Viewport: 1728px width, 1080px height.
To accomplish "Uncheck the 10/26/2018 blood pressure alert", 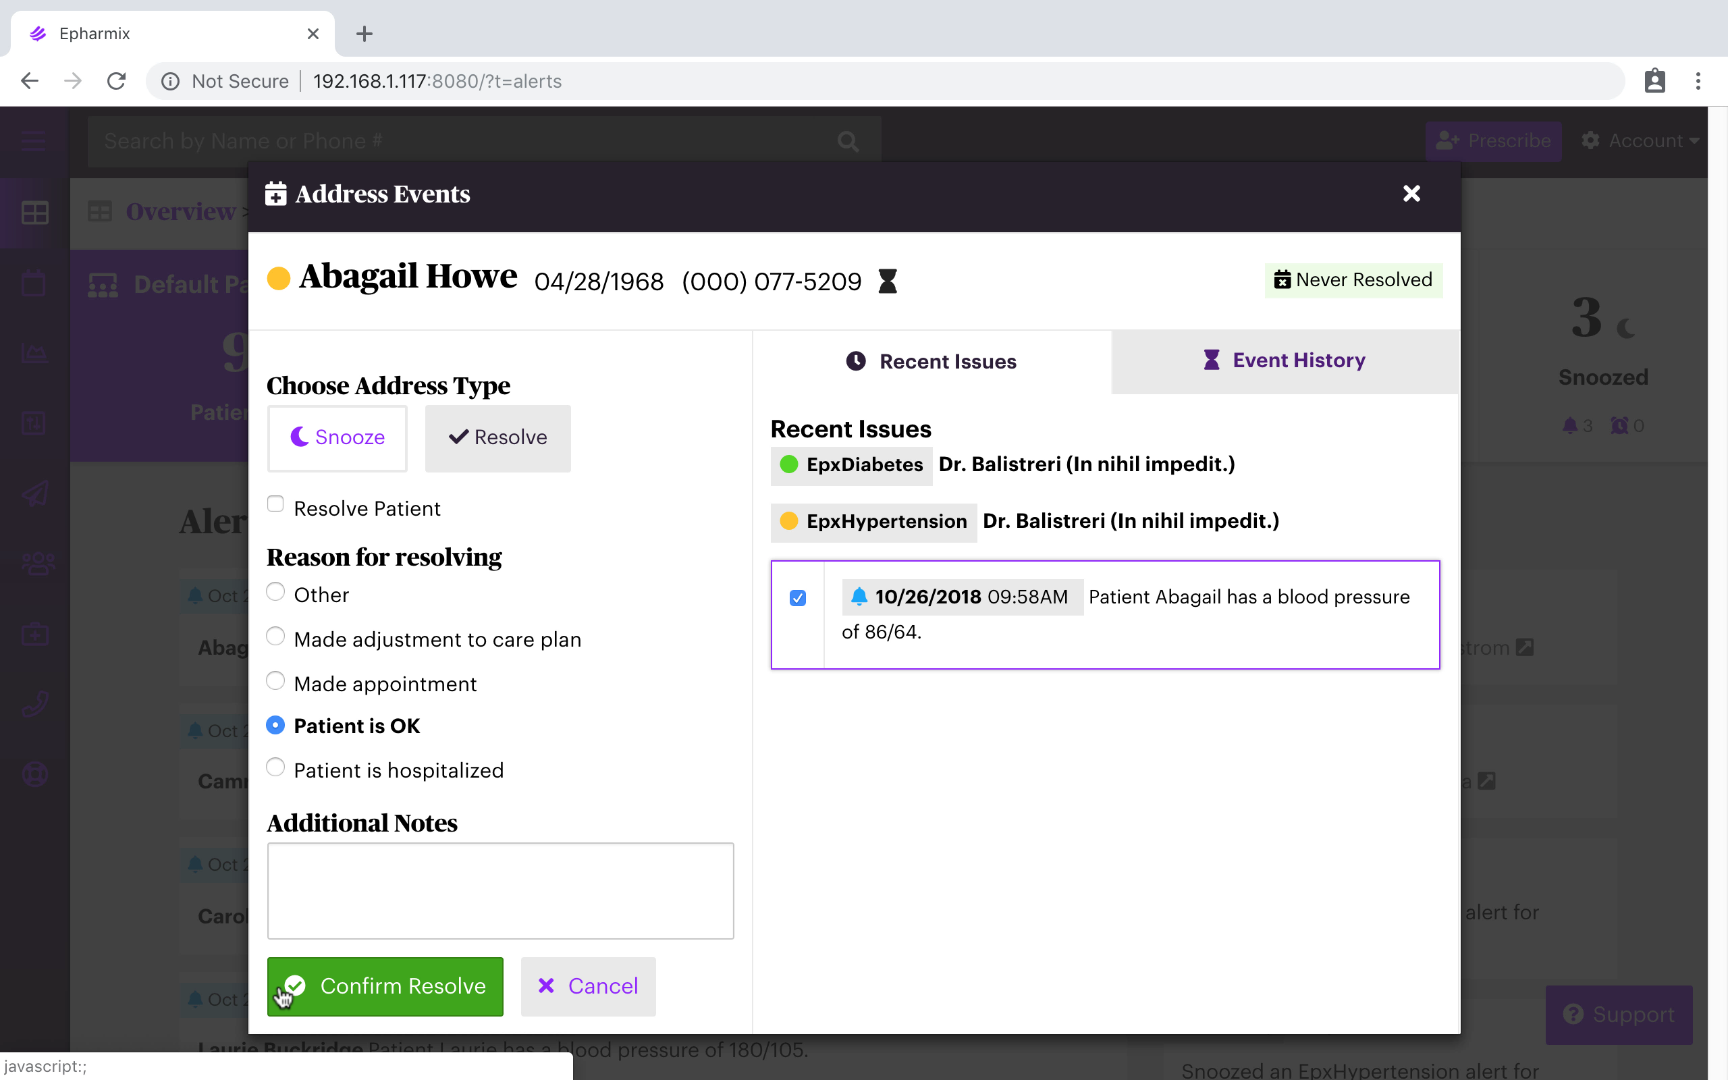I will coord(798,598).
